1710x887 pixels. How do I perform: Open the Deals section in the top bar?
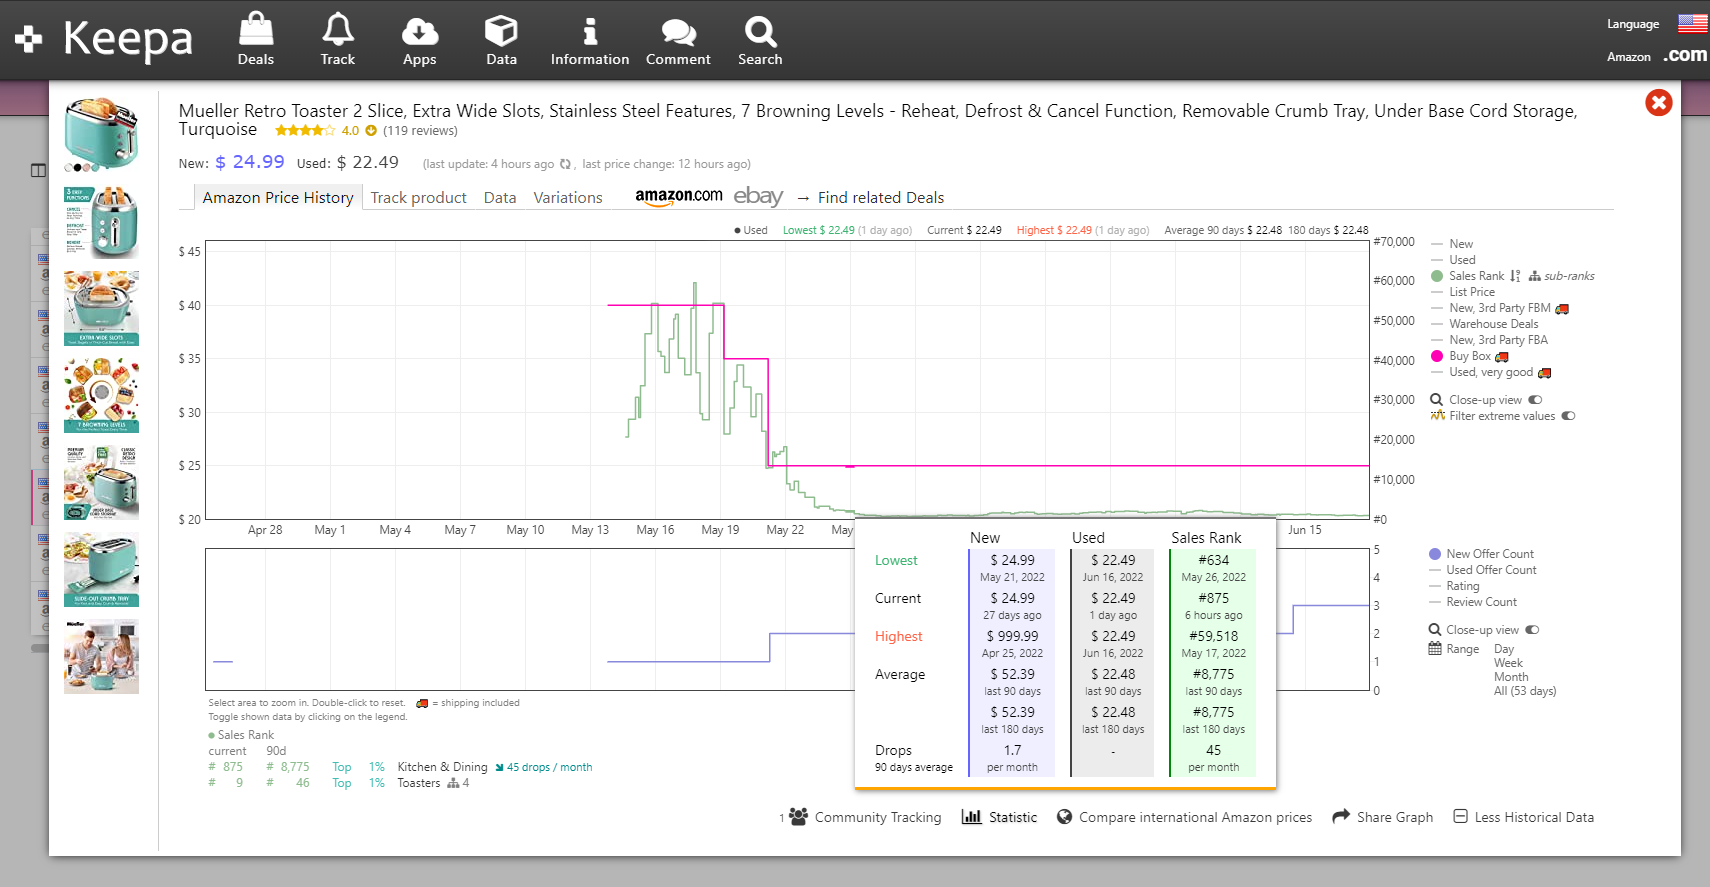pyautogui.click(x=256, y=40)
